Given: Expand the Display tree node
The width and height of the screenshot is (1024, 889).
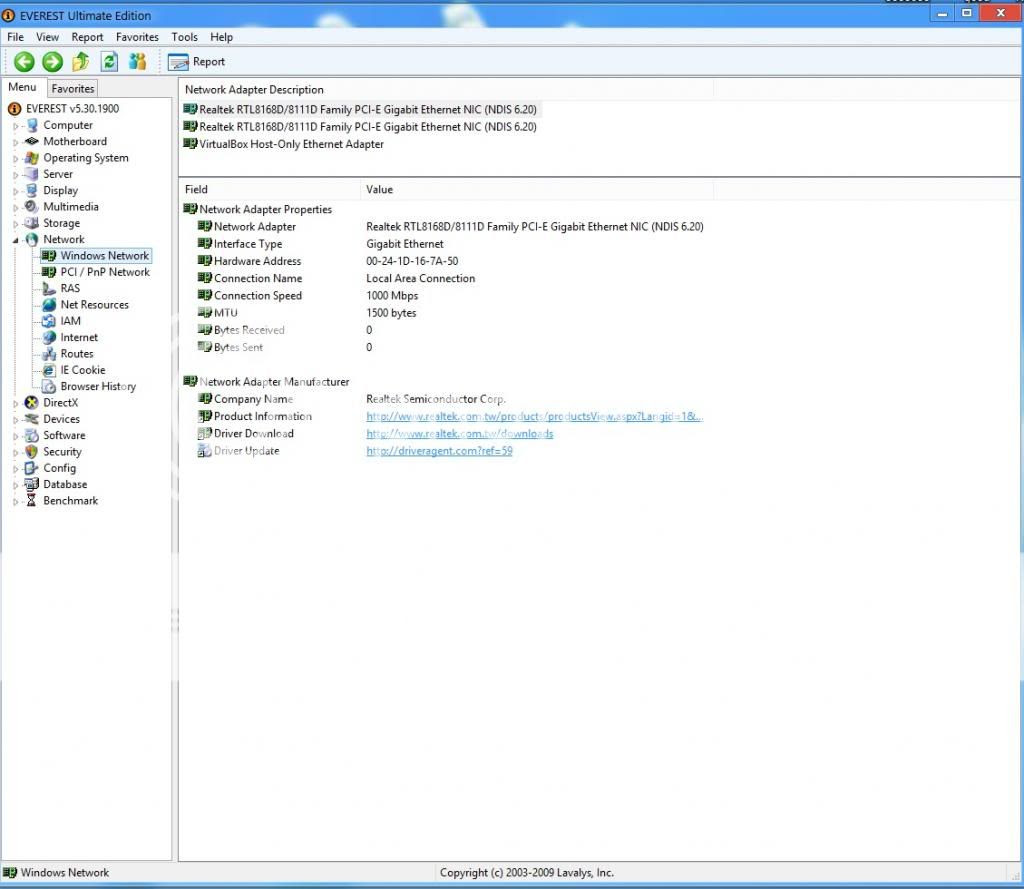Looking at the screenshot, I should pyautogui.click(x=16, y=191).
